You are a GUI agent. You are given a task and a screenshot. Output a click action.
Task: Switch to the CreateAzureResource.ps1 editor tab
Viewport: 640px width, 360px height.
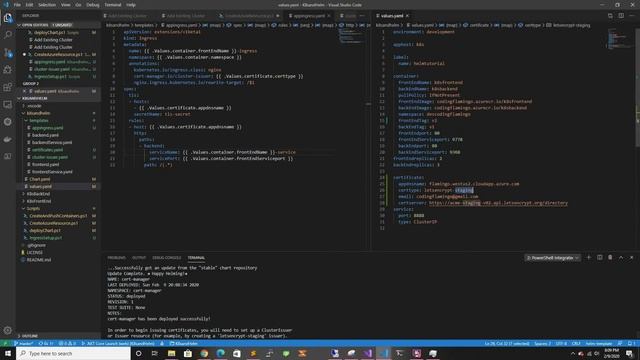249,16
